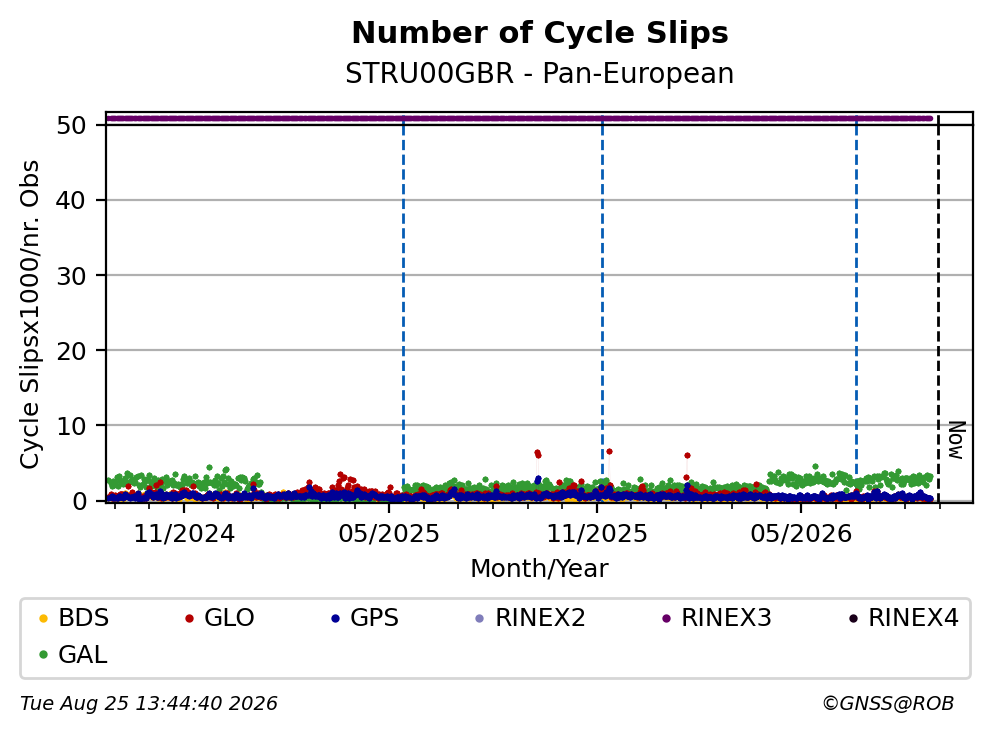This screenshot has height=734, width=993.
Task: Click the 05/2025 x-axis tick label
Action: point(389,534)
